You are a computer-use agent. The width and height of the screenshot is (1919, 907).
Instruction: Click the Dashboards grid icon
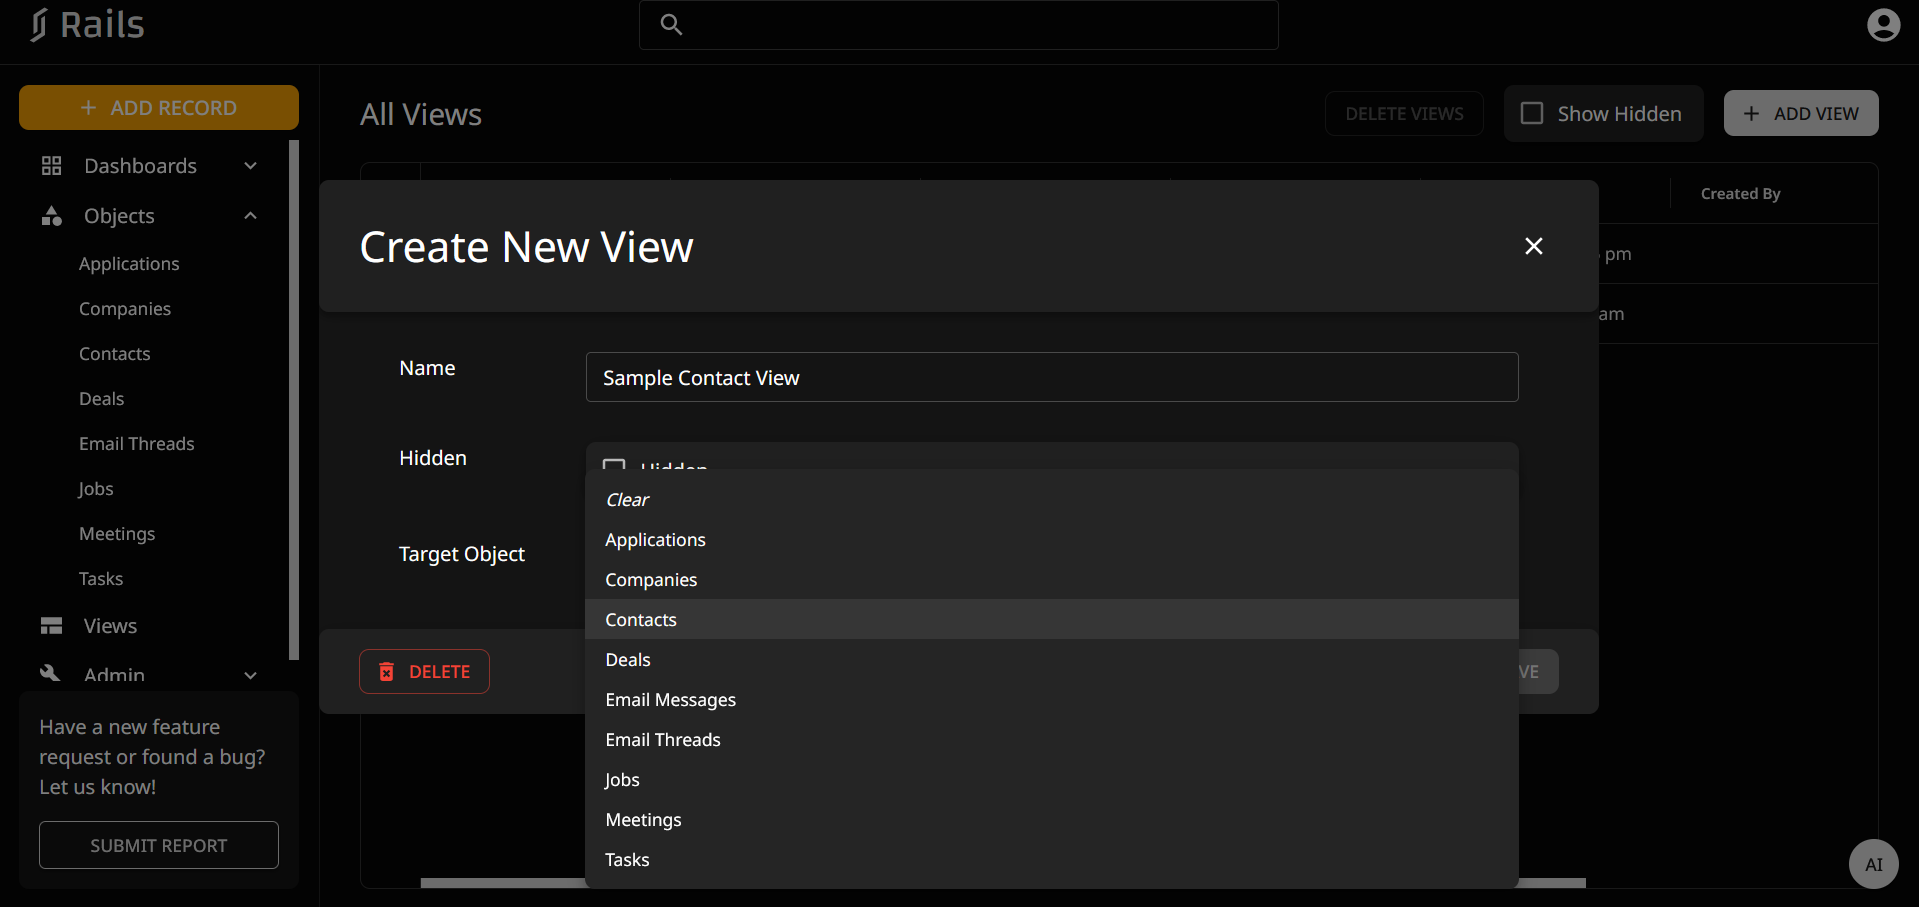click(52, 166)
